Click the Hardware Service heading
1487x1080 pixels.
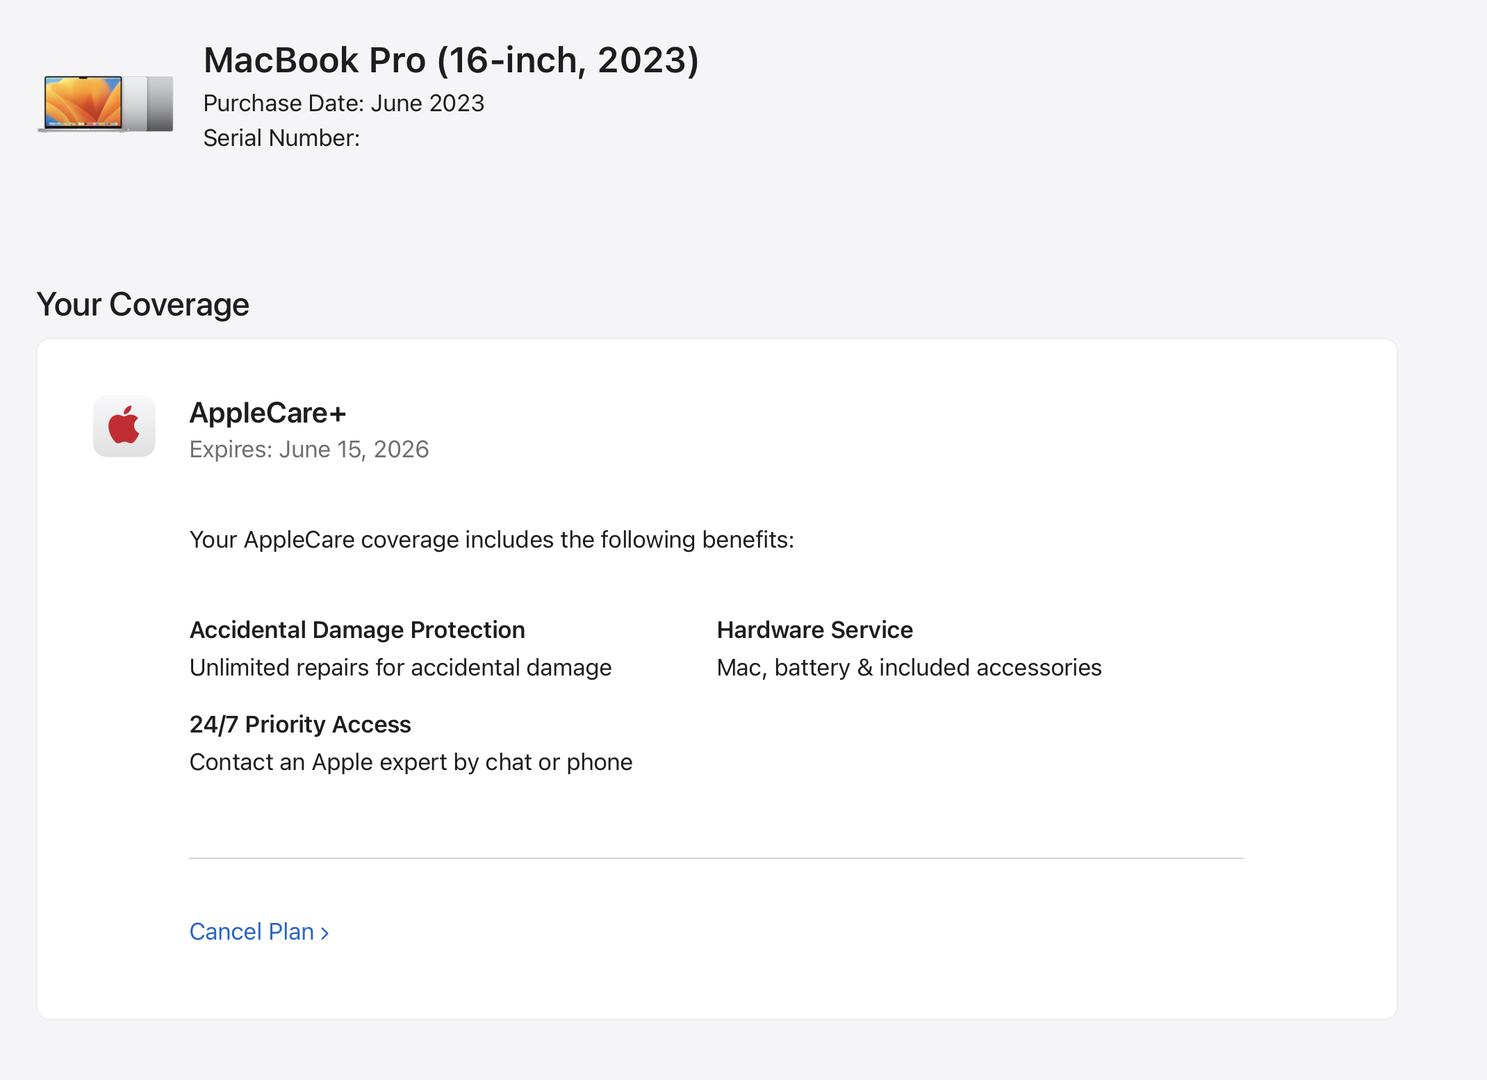pos(814,630)
